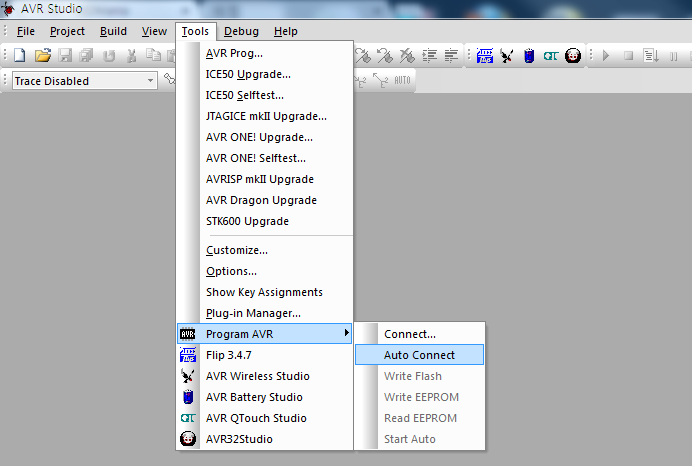Select AVR Dragon Upgrade
The width and height of the screenshot is (692, 466).
coord(264,200)
